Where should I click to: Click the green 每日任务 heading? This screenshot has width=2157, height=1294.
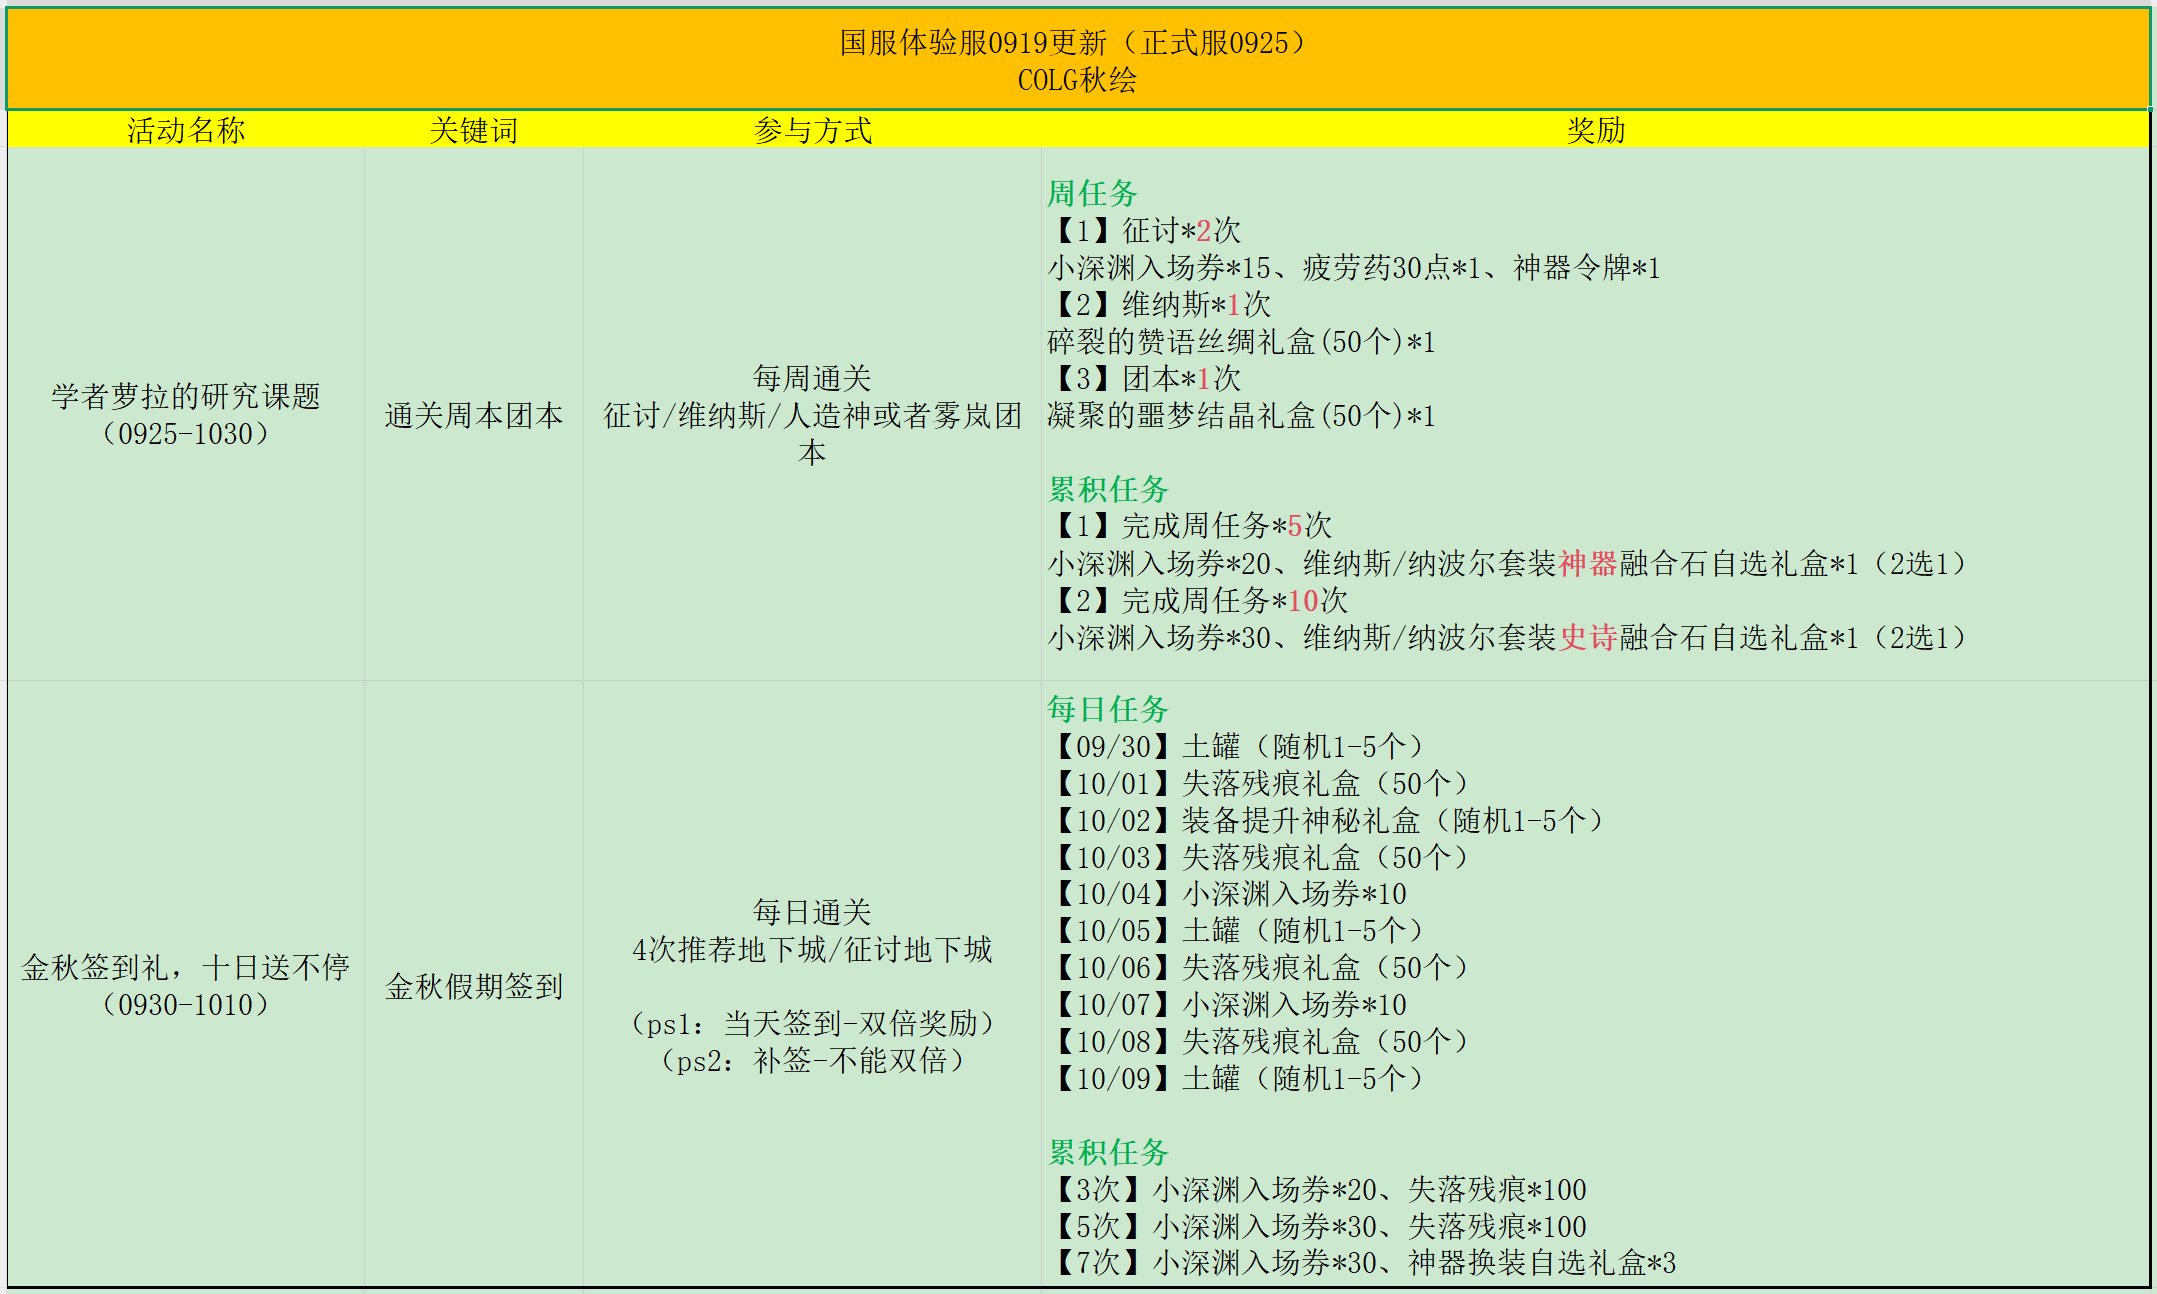(x=1108, y=709)
